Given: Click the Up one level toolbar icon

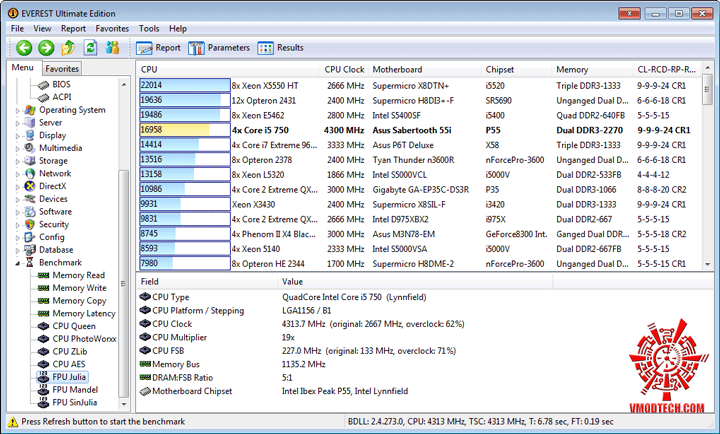Looking at the screenshot, I should [x=68, y=47].
